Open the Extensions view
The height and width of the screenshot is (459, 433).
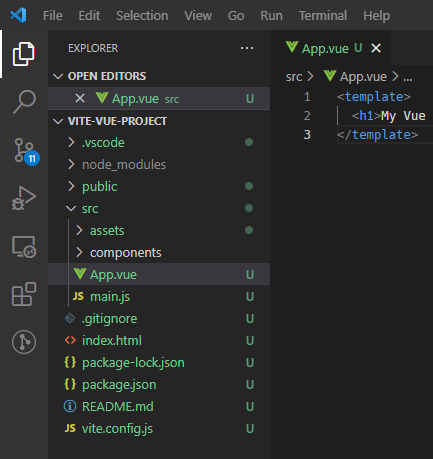(x=24, y=294)
